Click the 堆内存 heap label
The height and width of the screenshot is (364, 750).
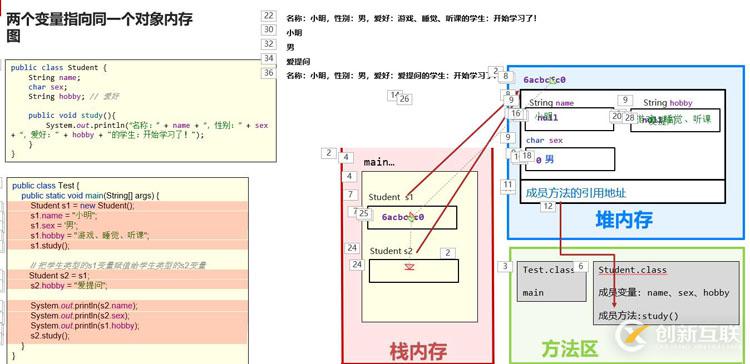tap(624, 220)
